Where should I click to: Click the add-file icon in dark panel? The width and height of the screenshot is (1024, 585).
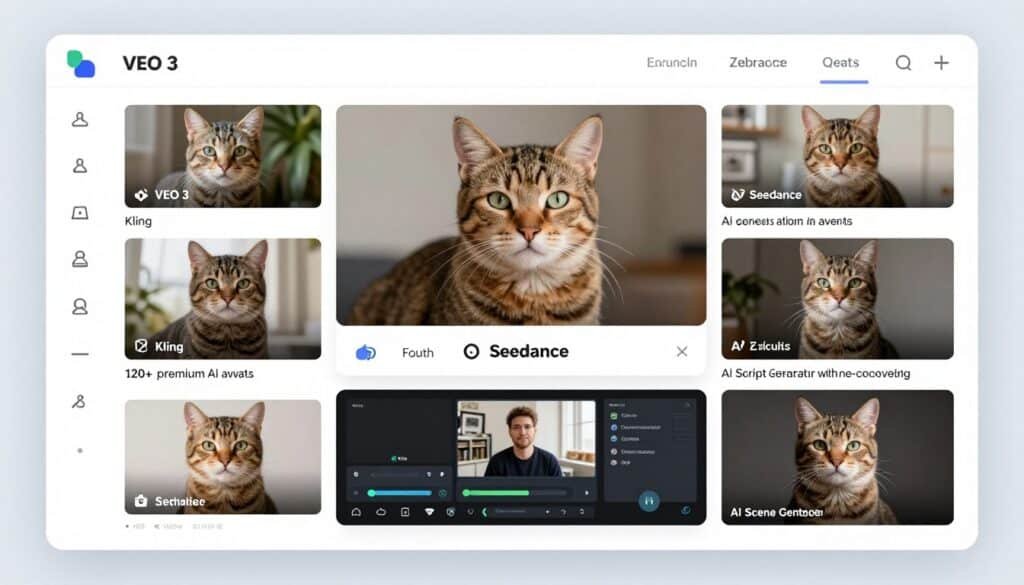coord(405,512)
